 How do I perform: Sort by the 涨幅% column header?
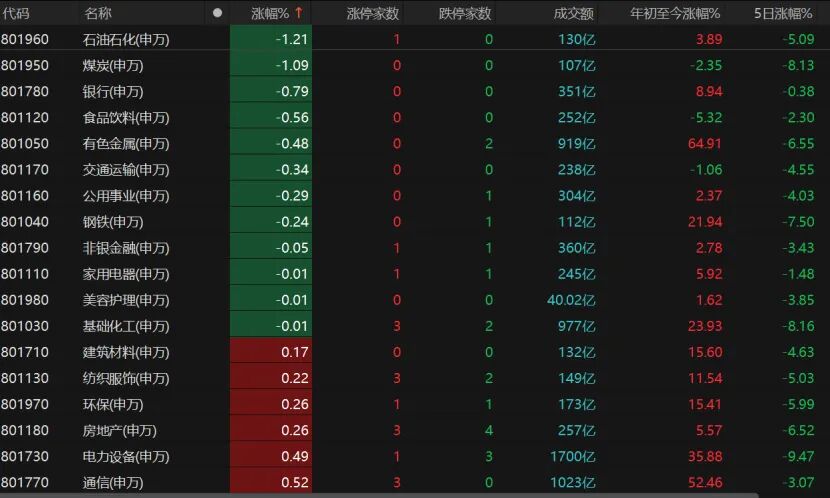(x=269, y=13)
